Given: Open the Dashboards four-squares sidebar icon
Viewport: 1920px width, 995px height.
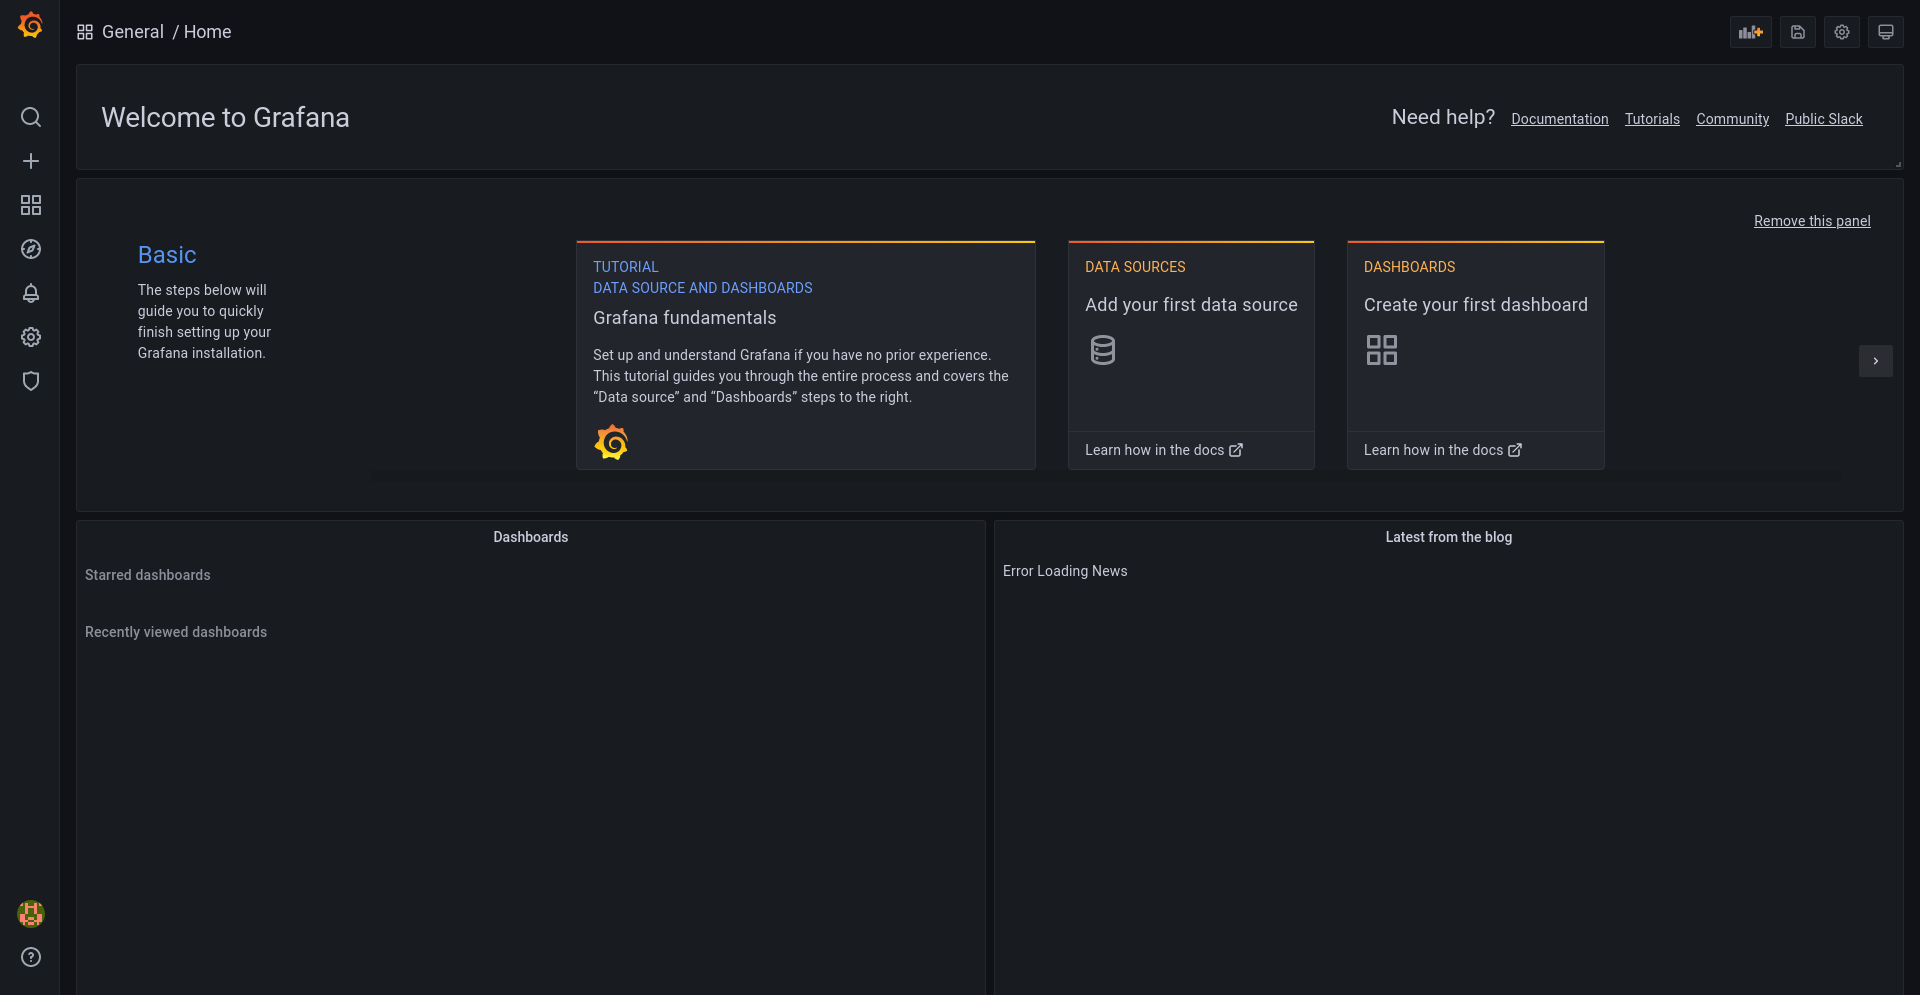Looking at the screenshot, I should [31, 205].
